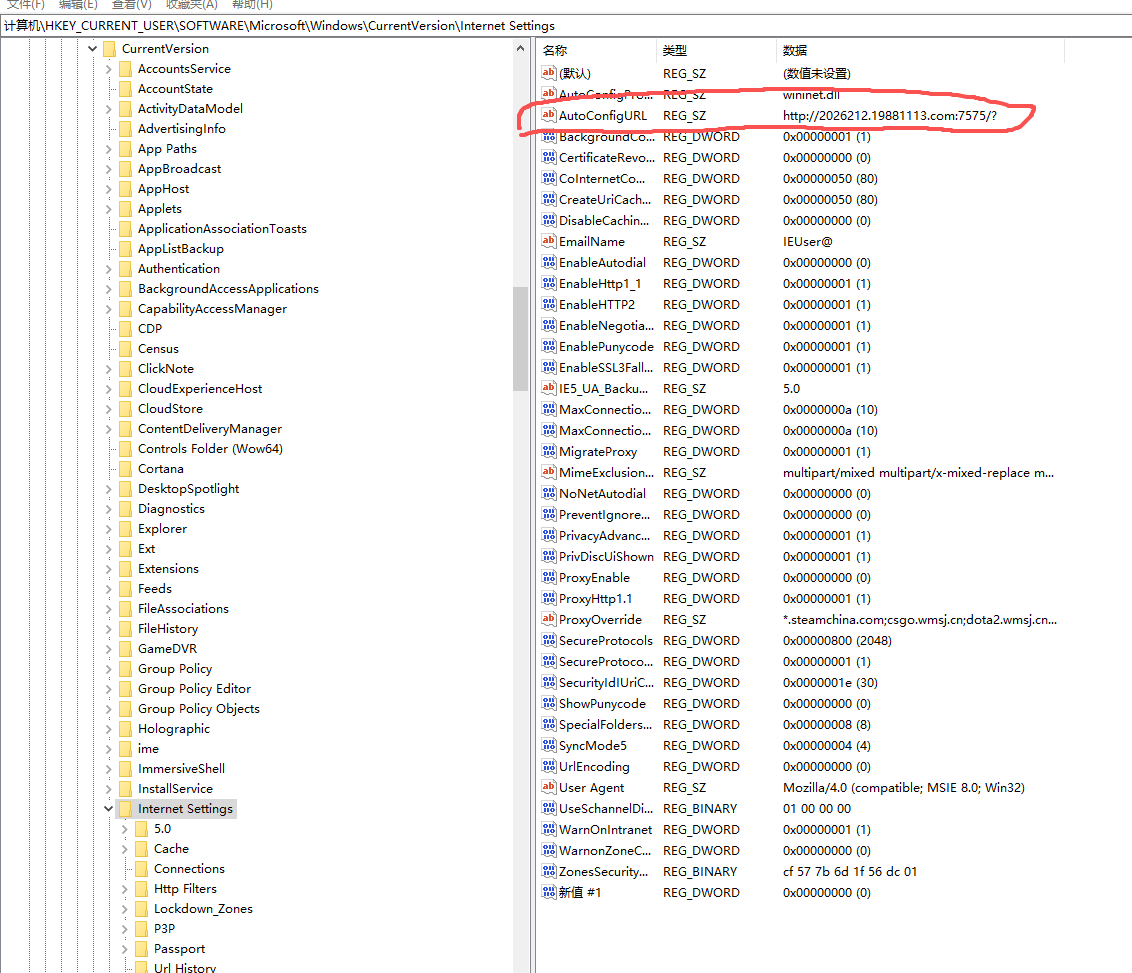Expand the 5.0 subkey
The width and height of the screenshot is (1132, 973).
click(x=124, y=829)
